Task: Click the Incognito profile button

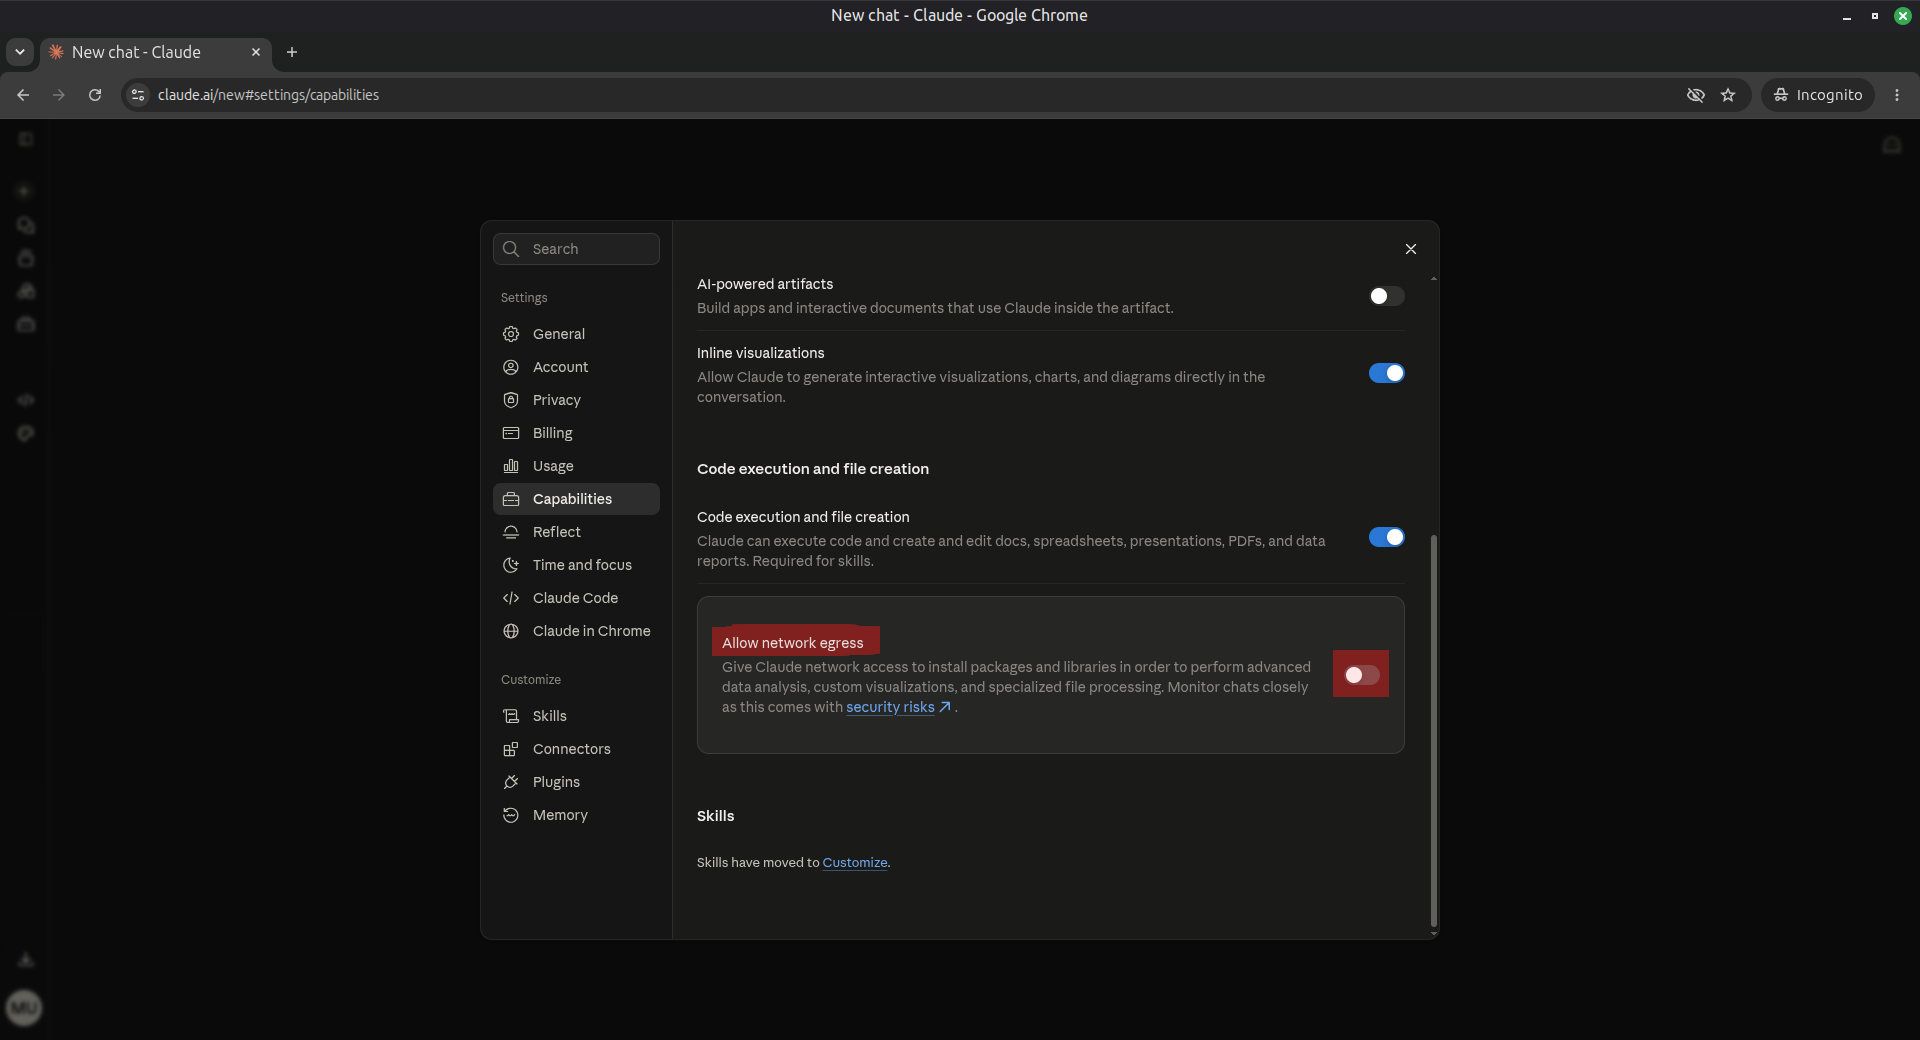Action: (1817, 95)
